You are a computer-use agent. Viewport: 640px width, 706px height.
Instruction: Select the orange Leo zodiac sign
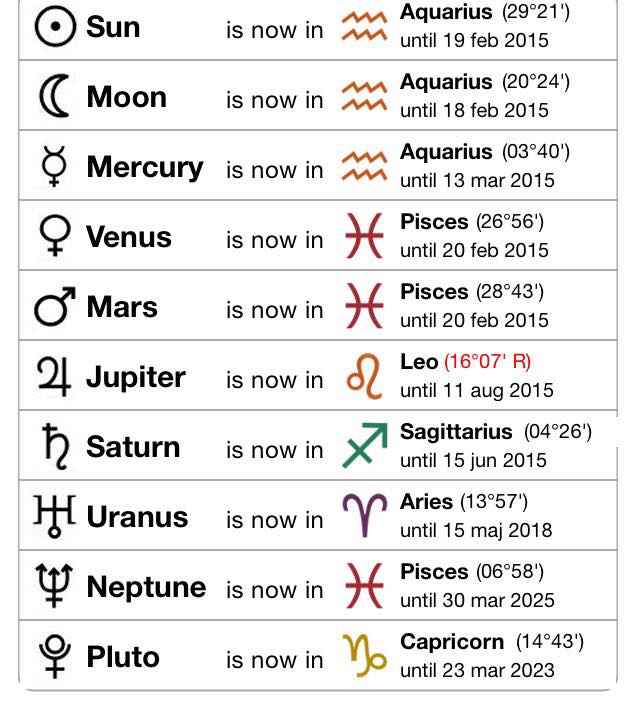pyautogui.click(x=364, y=376)
